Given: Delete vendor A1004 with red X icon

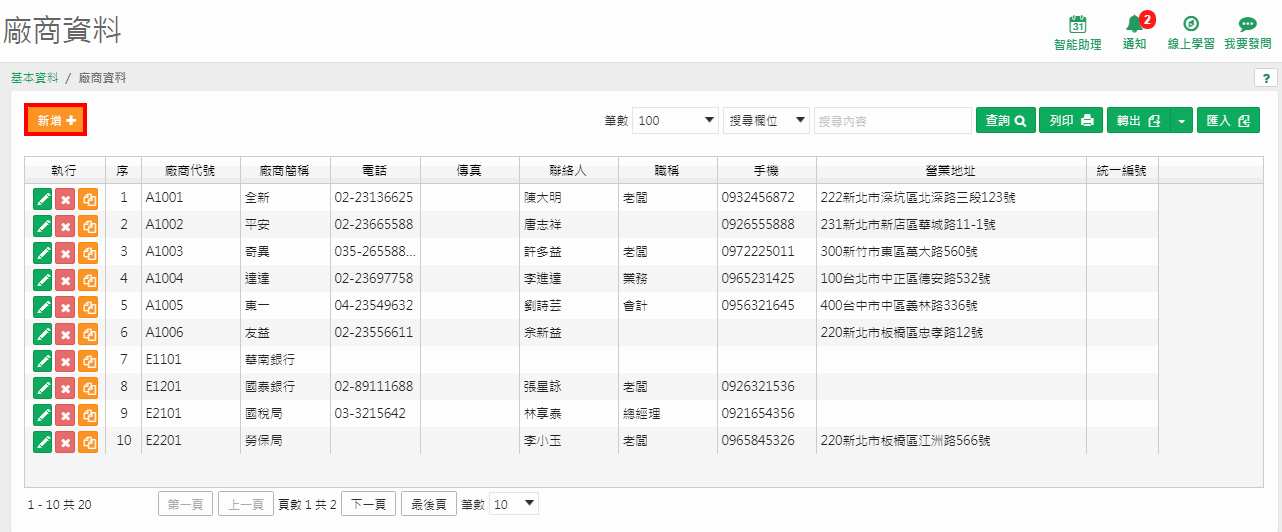Looking at the screenshot, I should coord(65,279).
